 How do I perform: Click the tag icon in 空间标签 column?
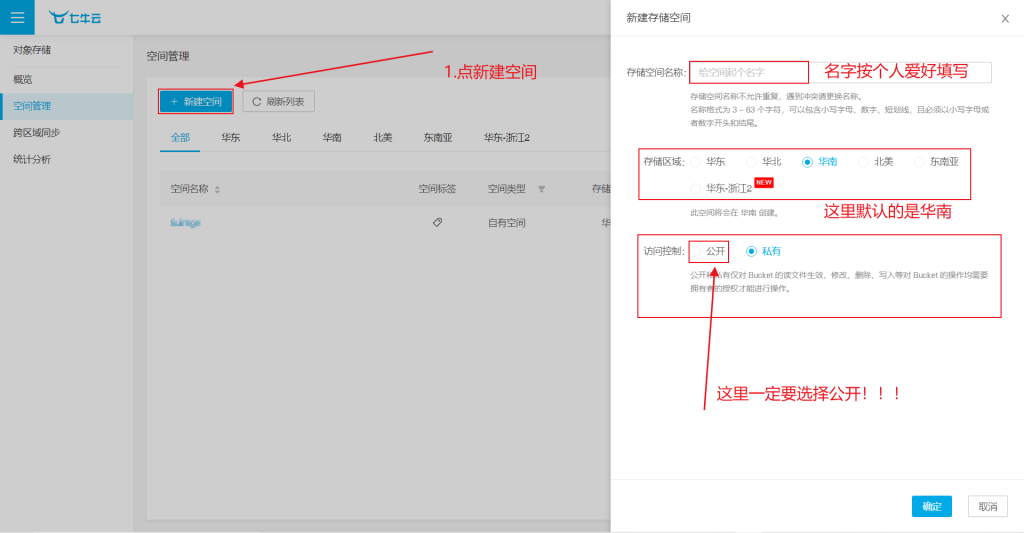point(437,223)
